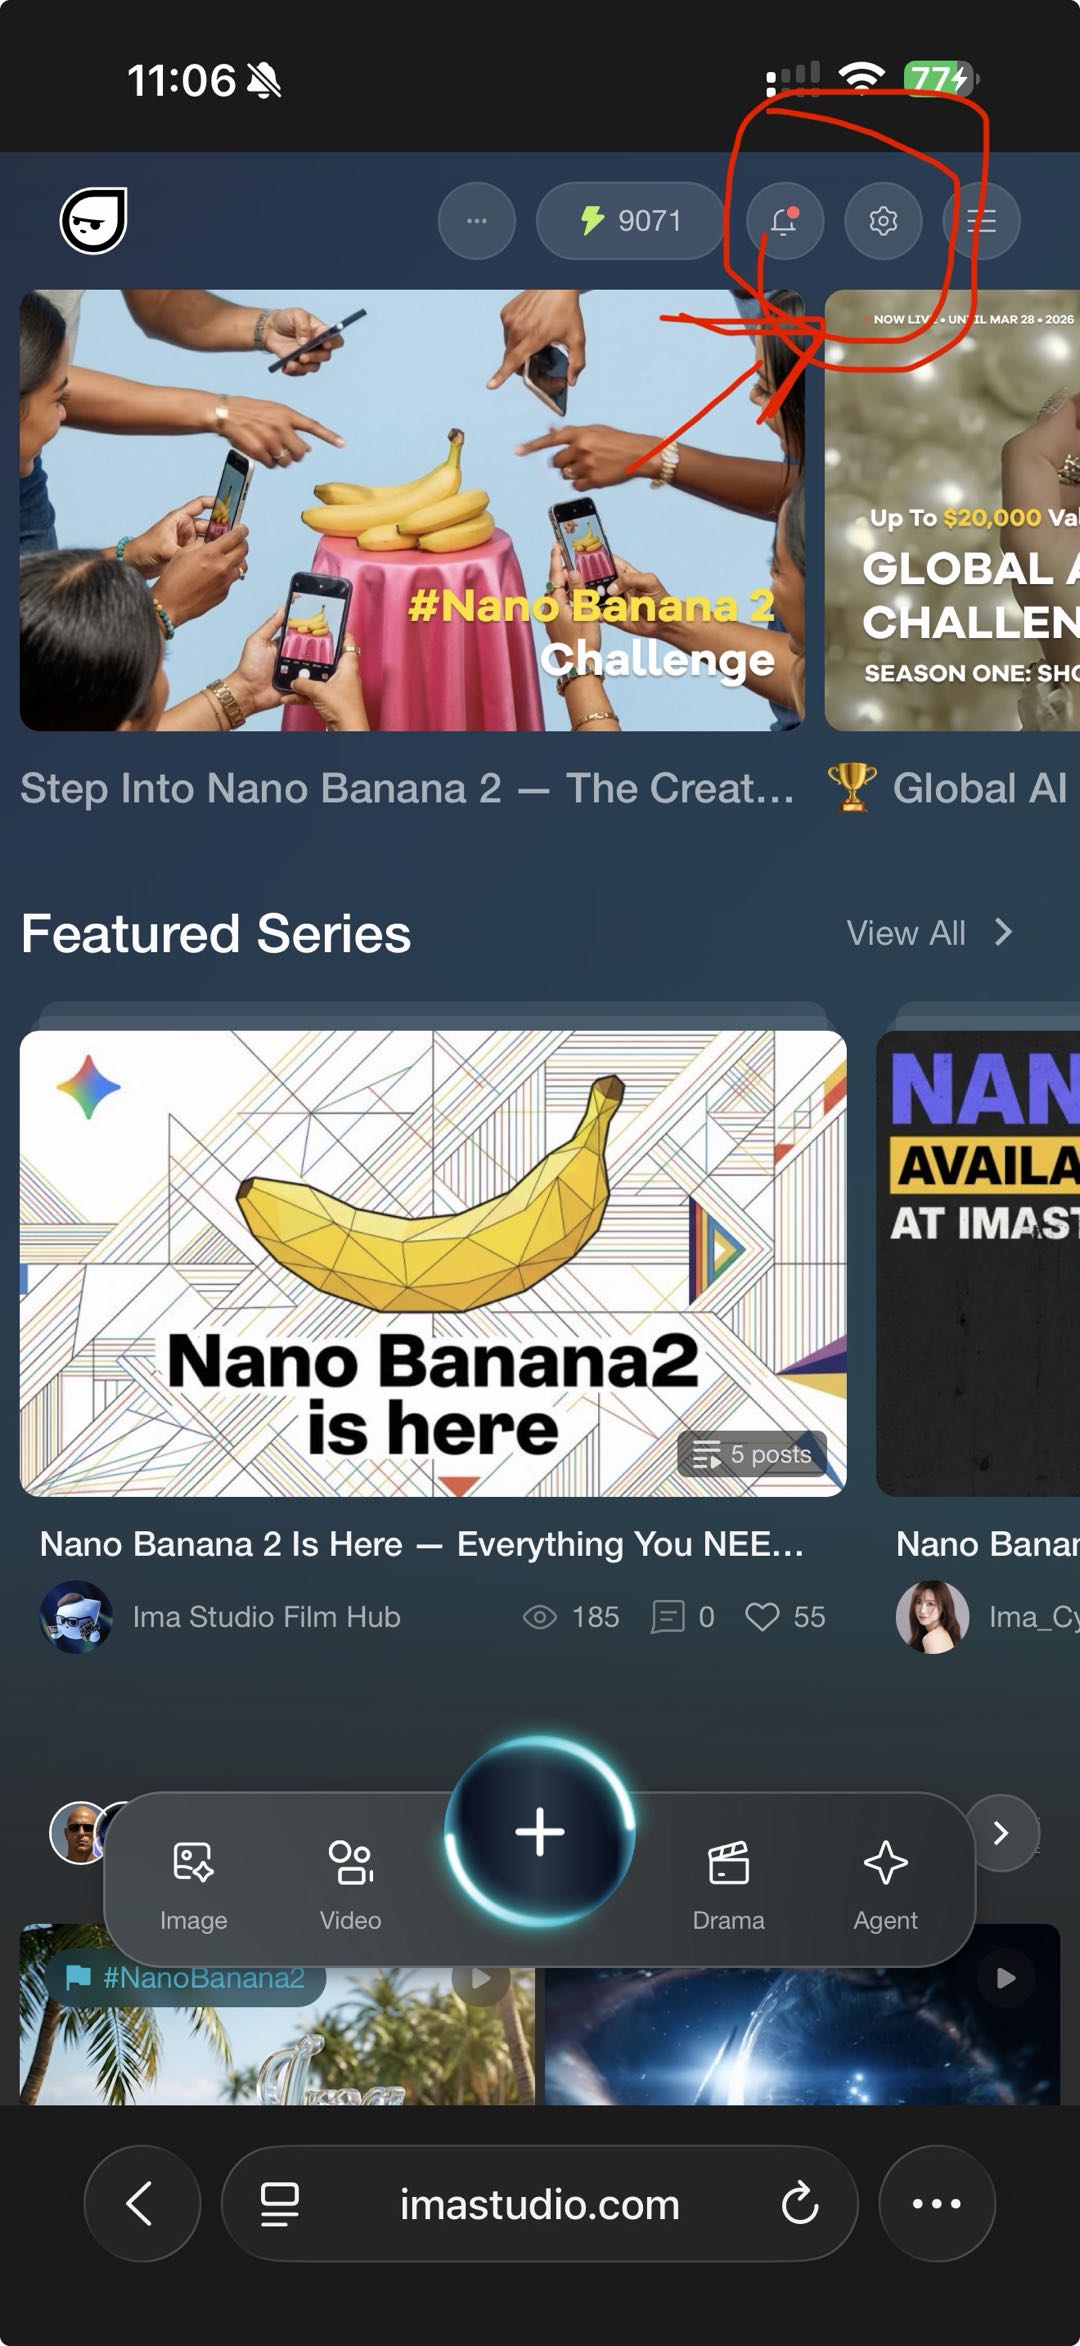The width and height of the screenshot is (1080, 2346).
Task: Expand Featured Series with View All
Action: [928, 933]
